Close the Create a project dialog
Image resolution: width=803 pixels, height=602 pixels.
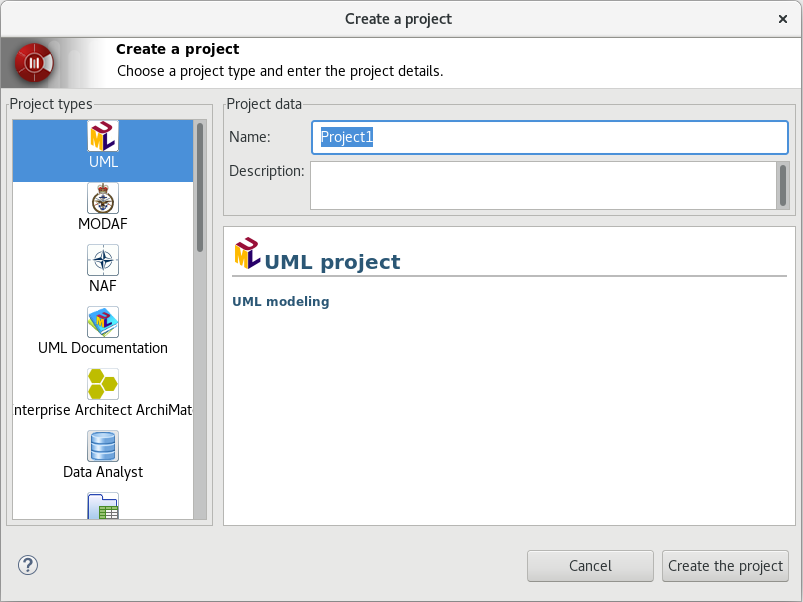783,18
